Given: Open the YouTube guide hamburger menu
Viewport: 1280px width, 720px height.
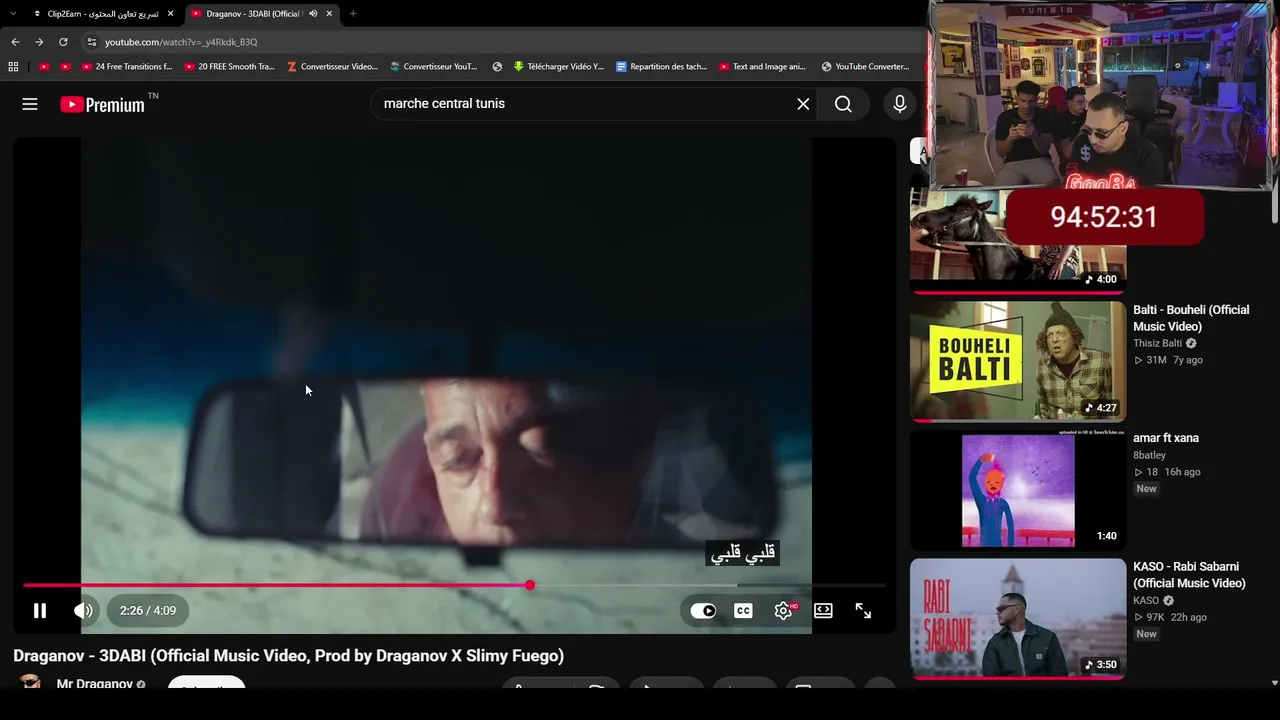Looking at the screenshot, I should point(30,104).
